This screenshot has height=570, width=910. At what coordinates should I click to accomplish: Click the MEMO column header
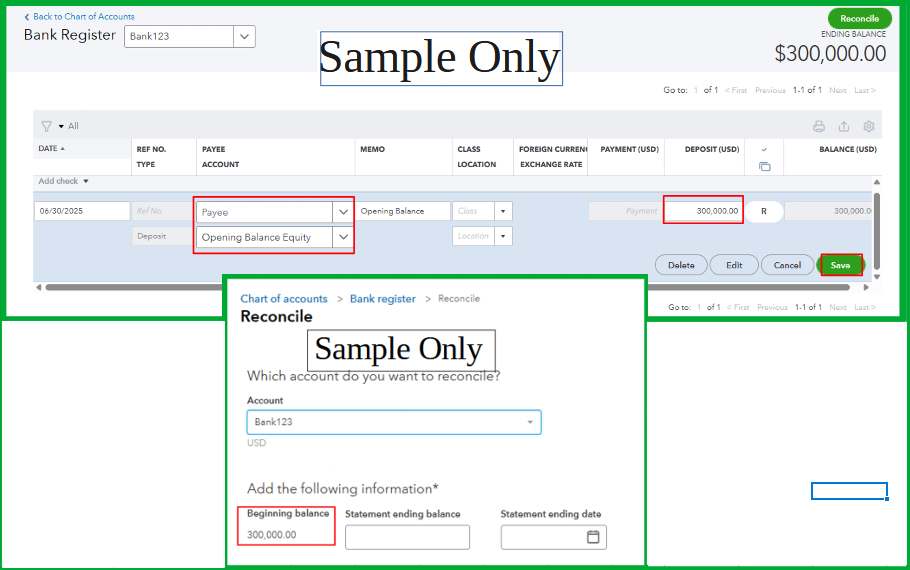[x=373, y=150]
